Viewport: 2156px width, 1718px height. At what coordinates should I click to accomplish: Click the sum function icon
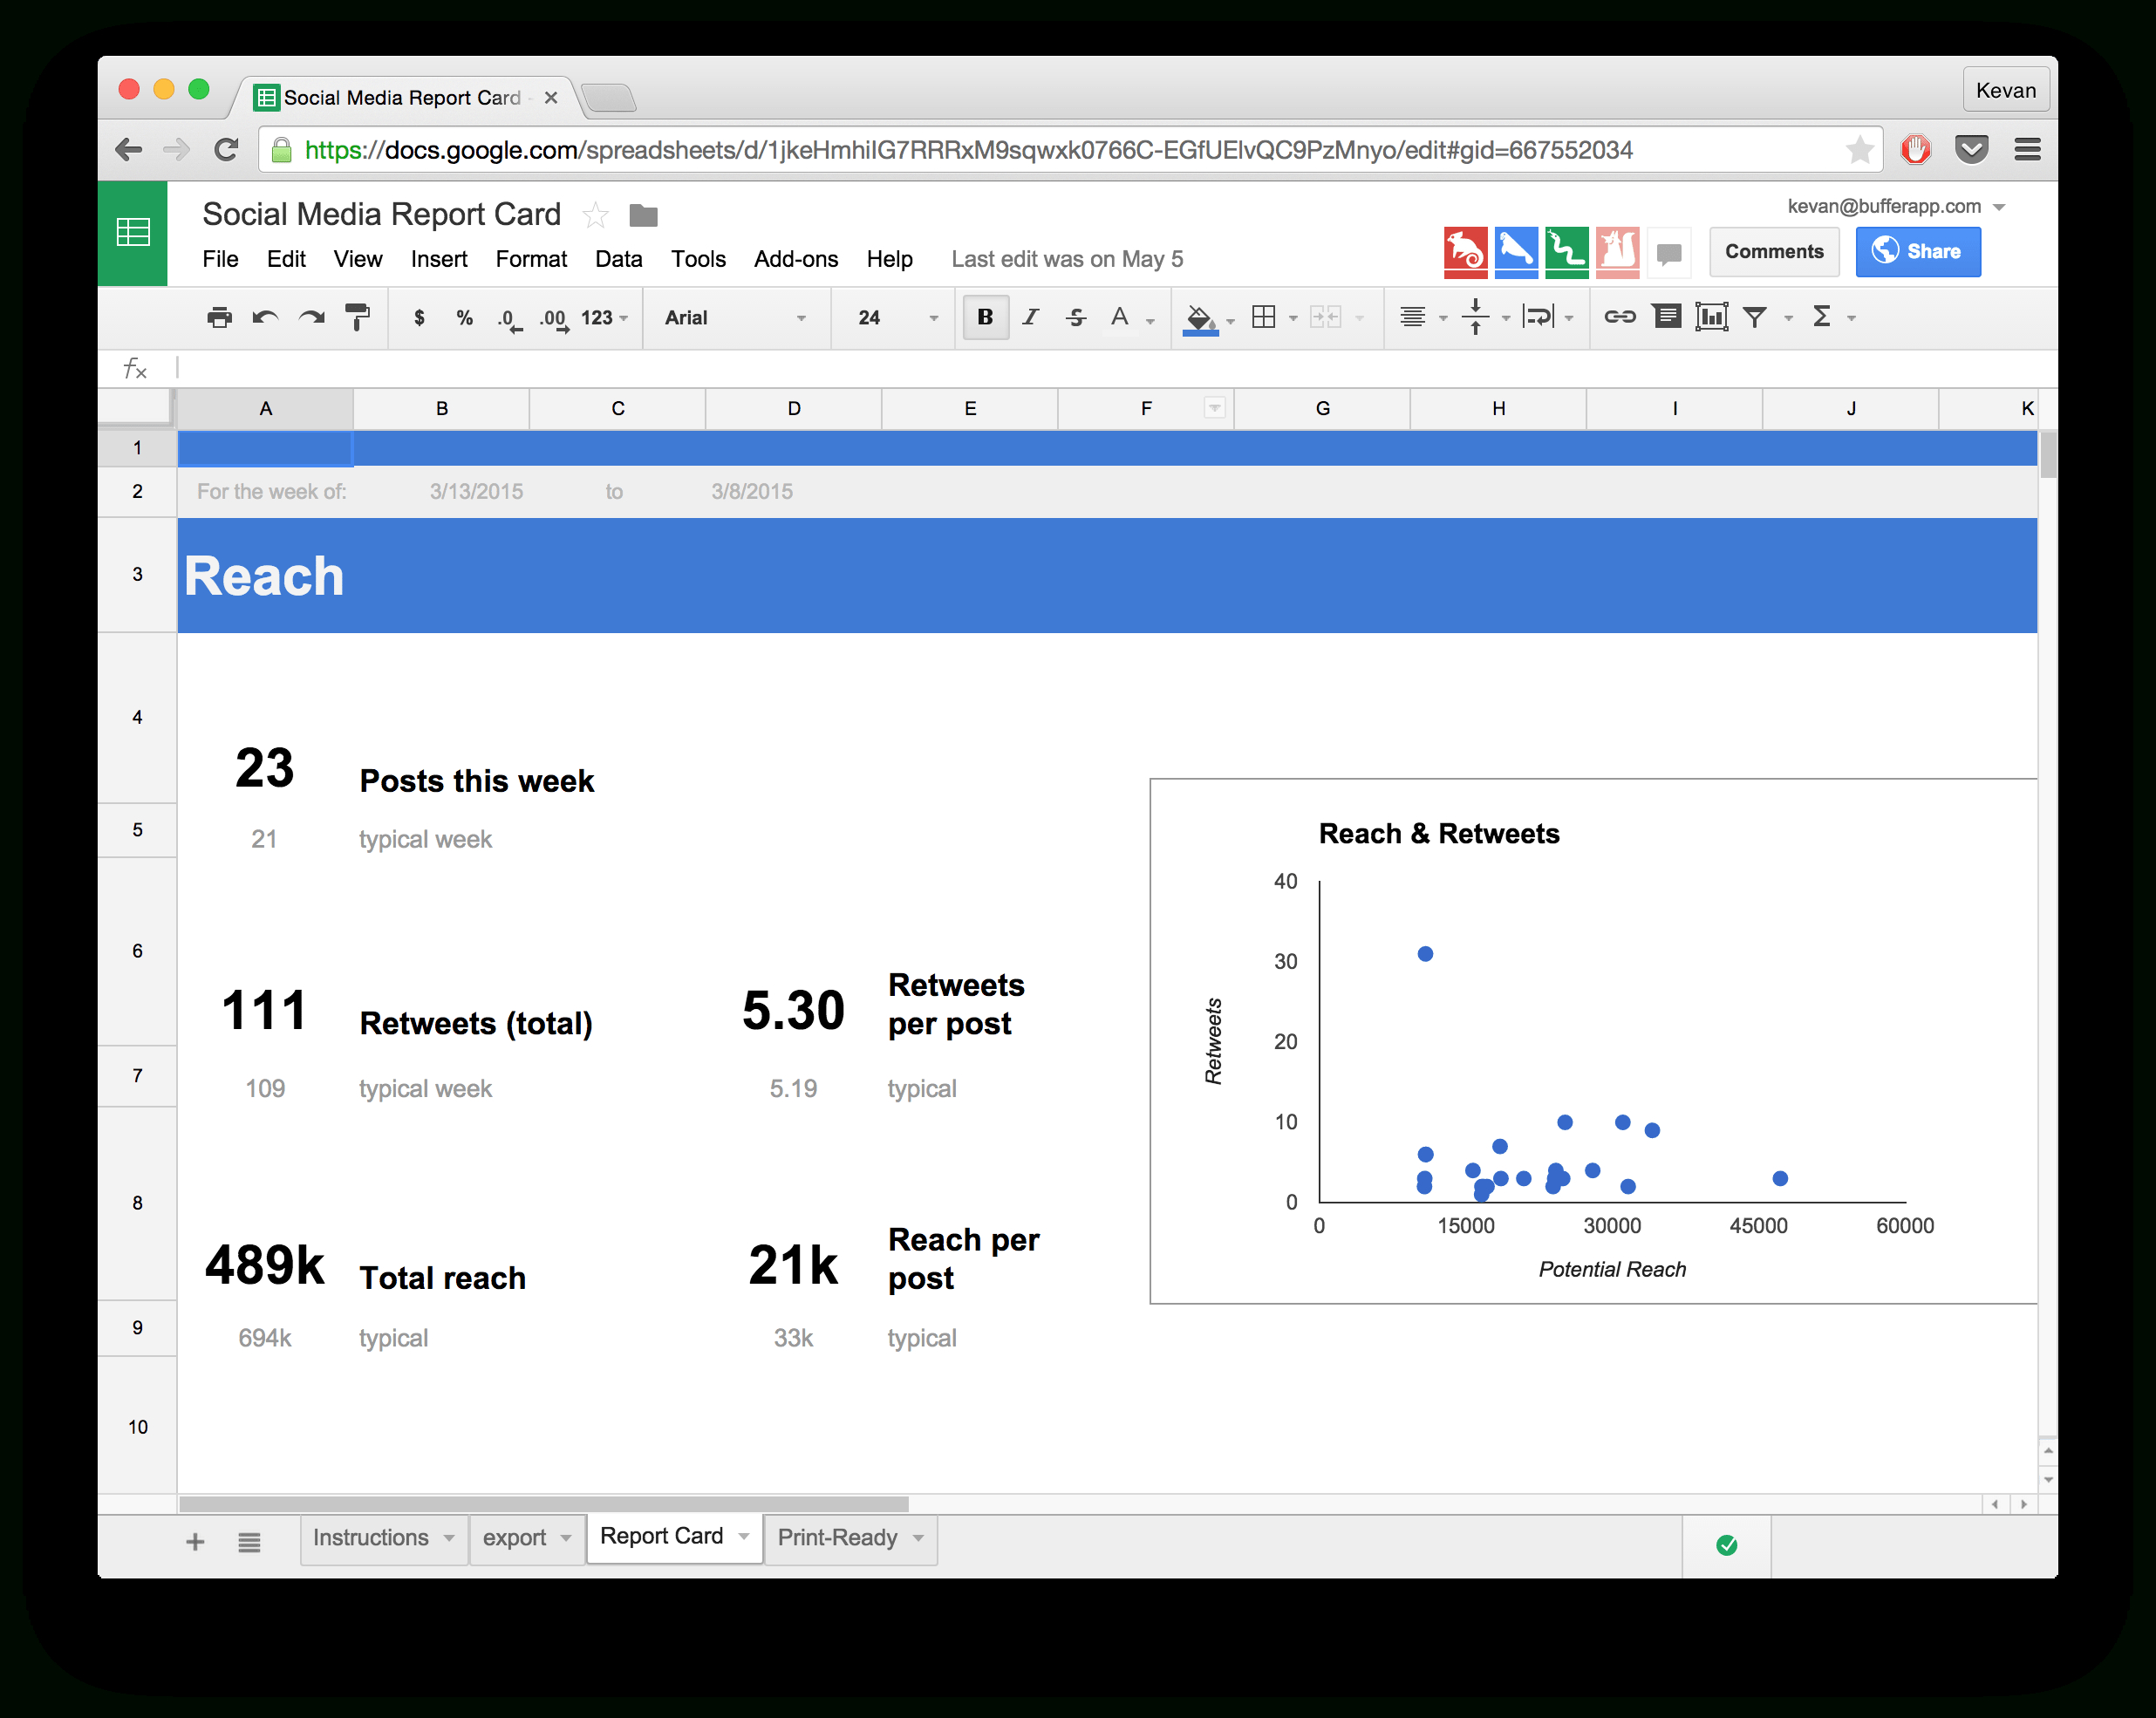click(x=1828, y=316)
